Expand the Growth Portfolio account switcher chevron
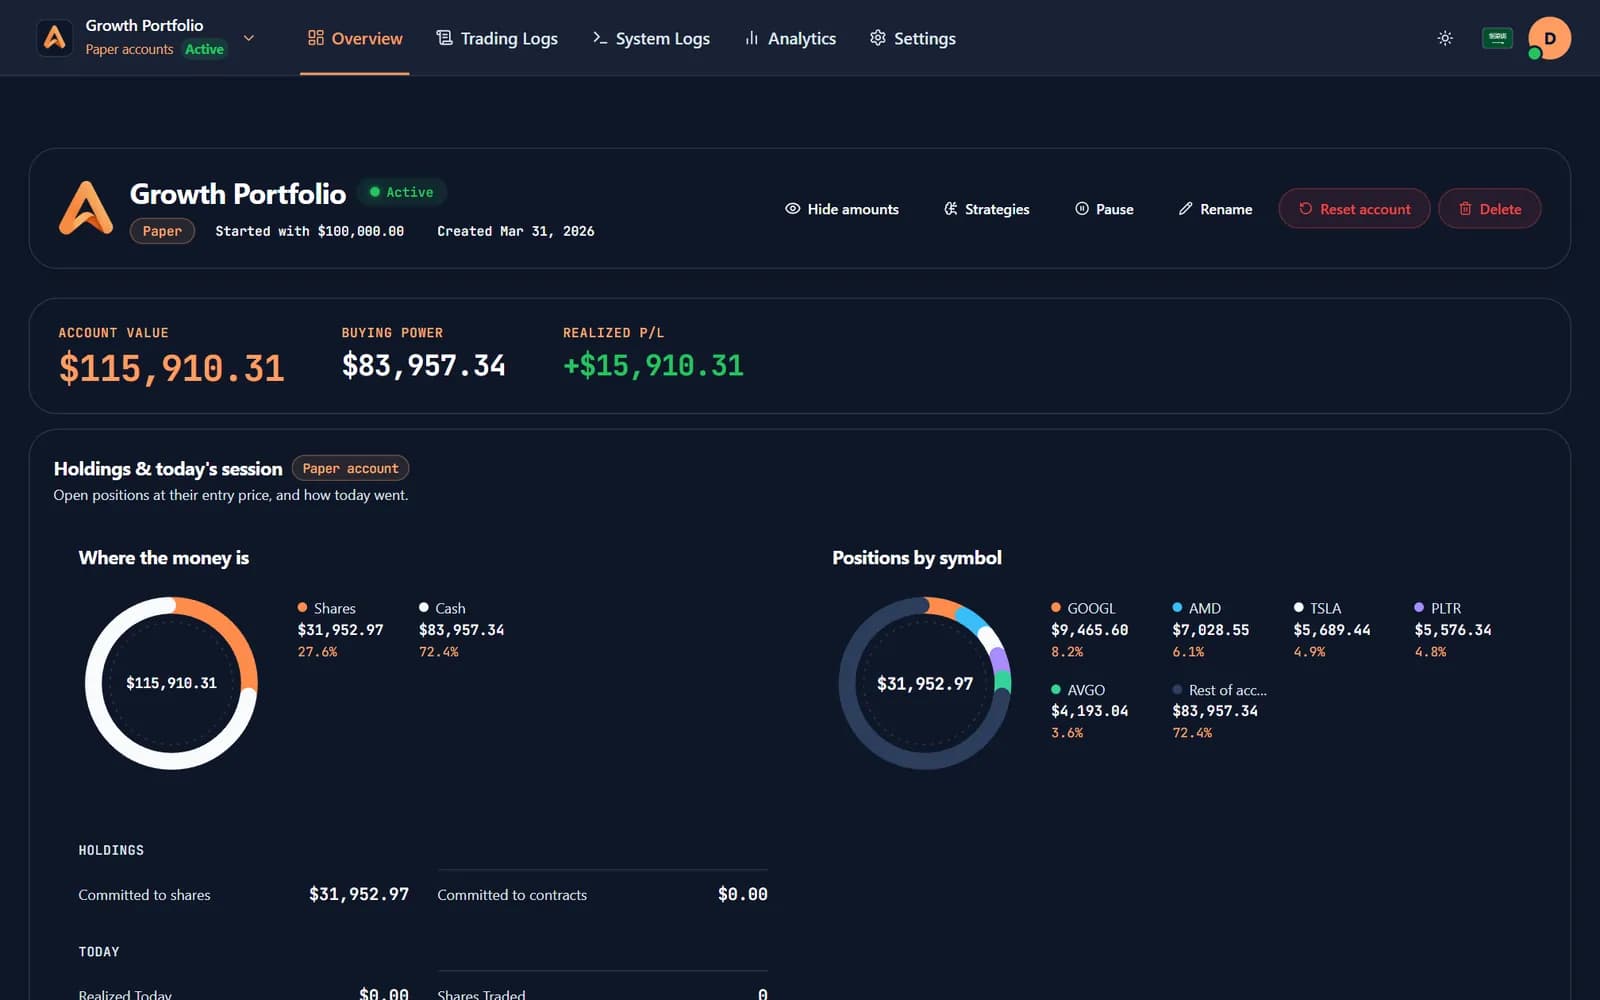Screen dimensions: 1600x1000 tap(249, 38)
